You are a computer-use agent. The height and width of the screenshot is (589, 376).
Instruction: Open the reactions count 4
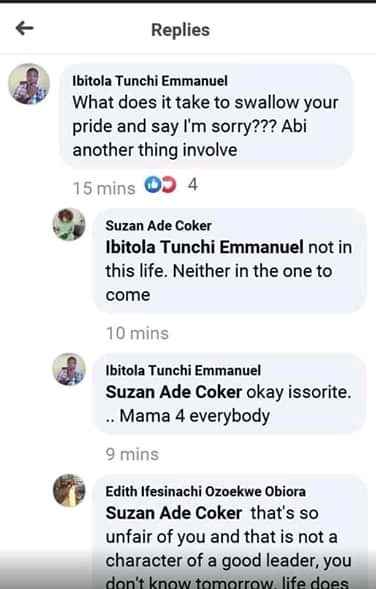pos(192,185)
